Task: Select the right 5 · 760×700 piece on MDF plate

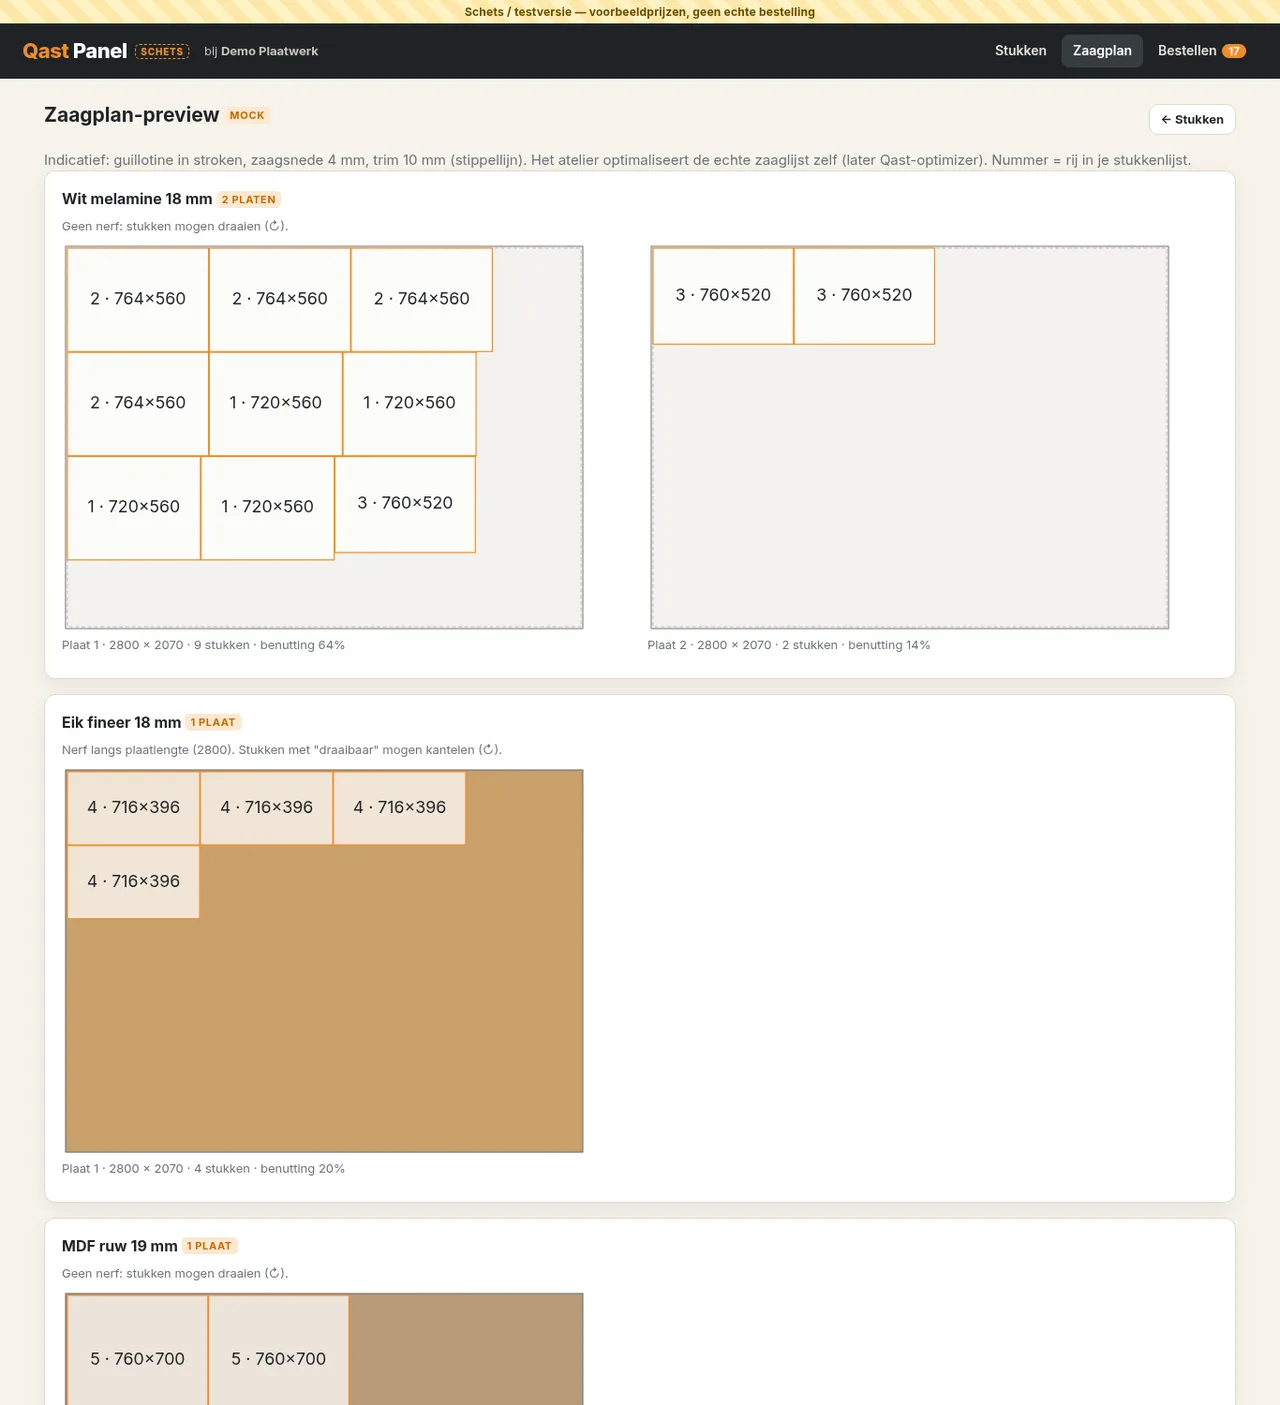Action: 279,1350
